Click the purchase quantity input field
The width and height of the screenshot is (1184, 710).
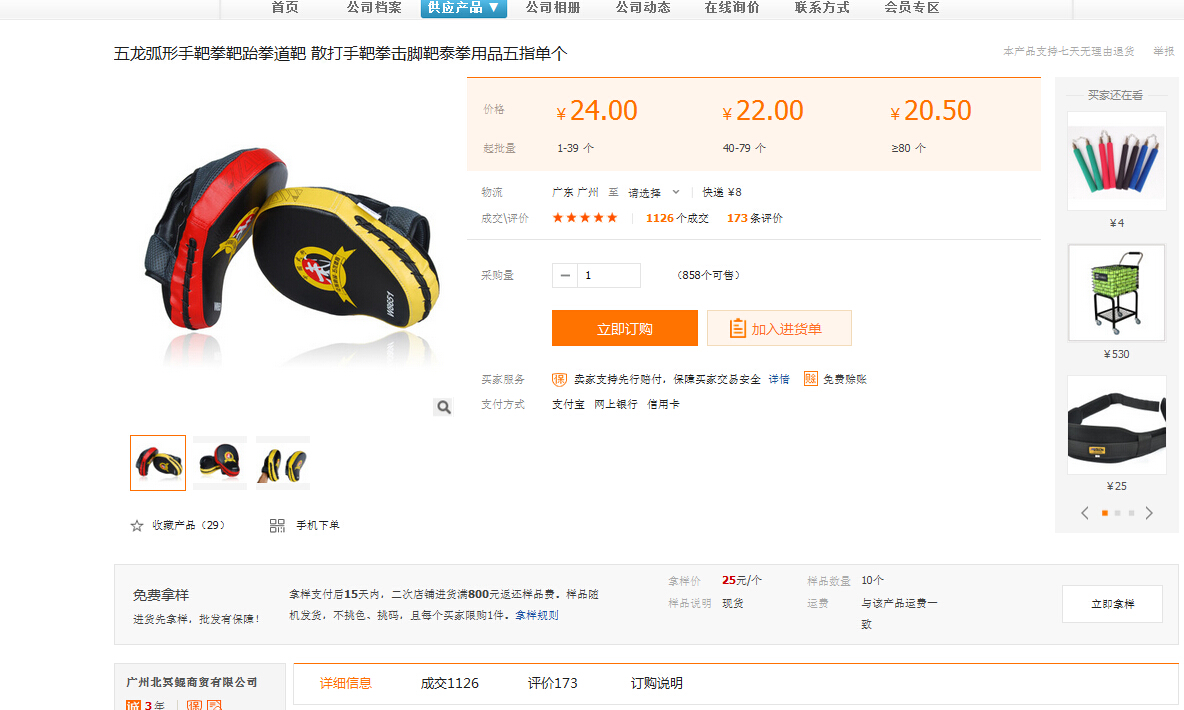click(609, 276)
